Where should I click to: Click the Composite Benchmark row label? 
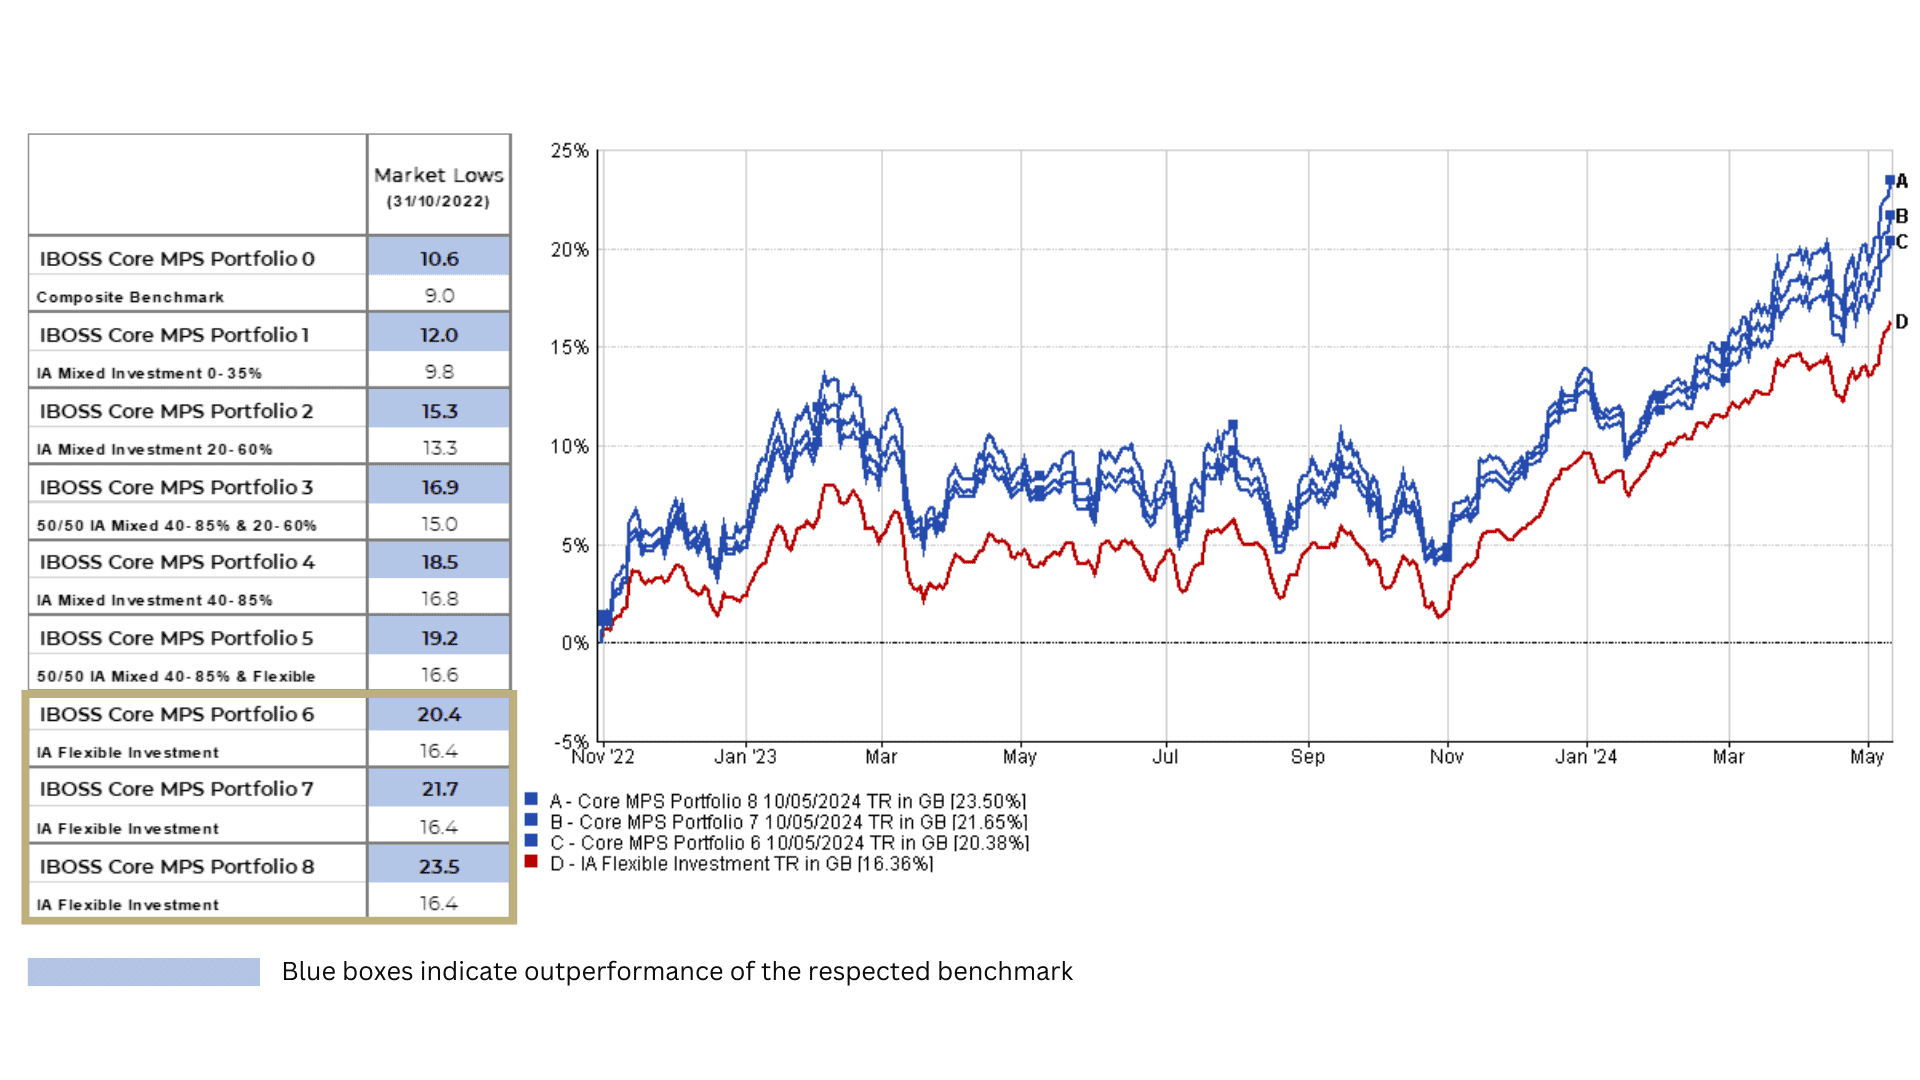[x=130, y=297]
